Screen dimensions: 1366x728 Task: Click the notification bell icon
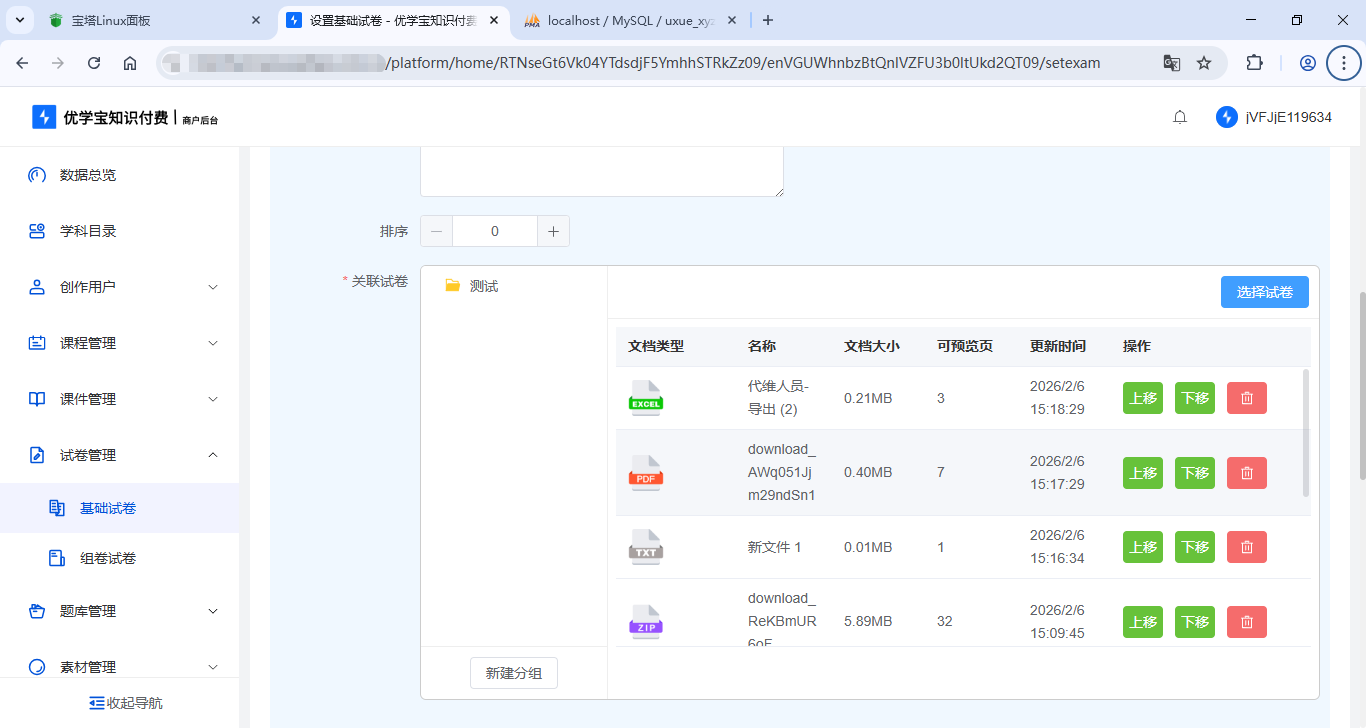(1180, 117)
